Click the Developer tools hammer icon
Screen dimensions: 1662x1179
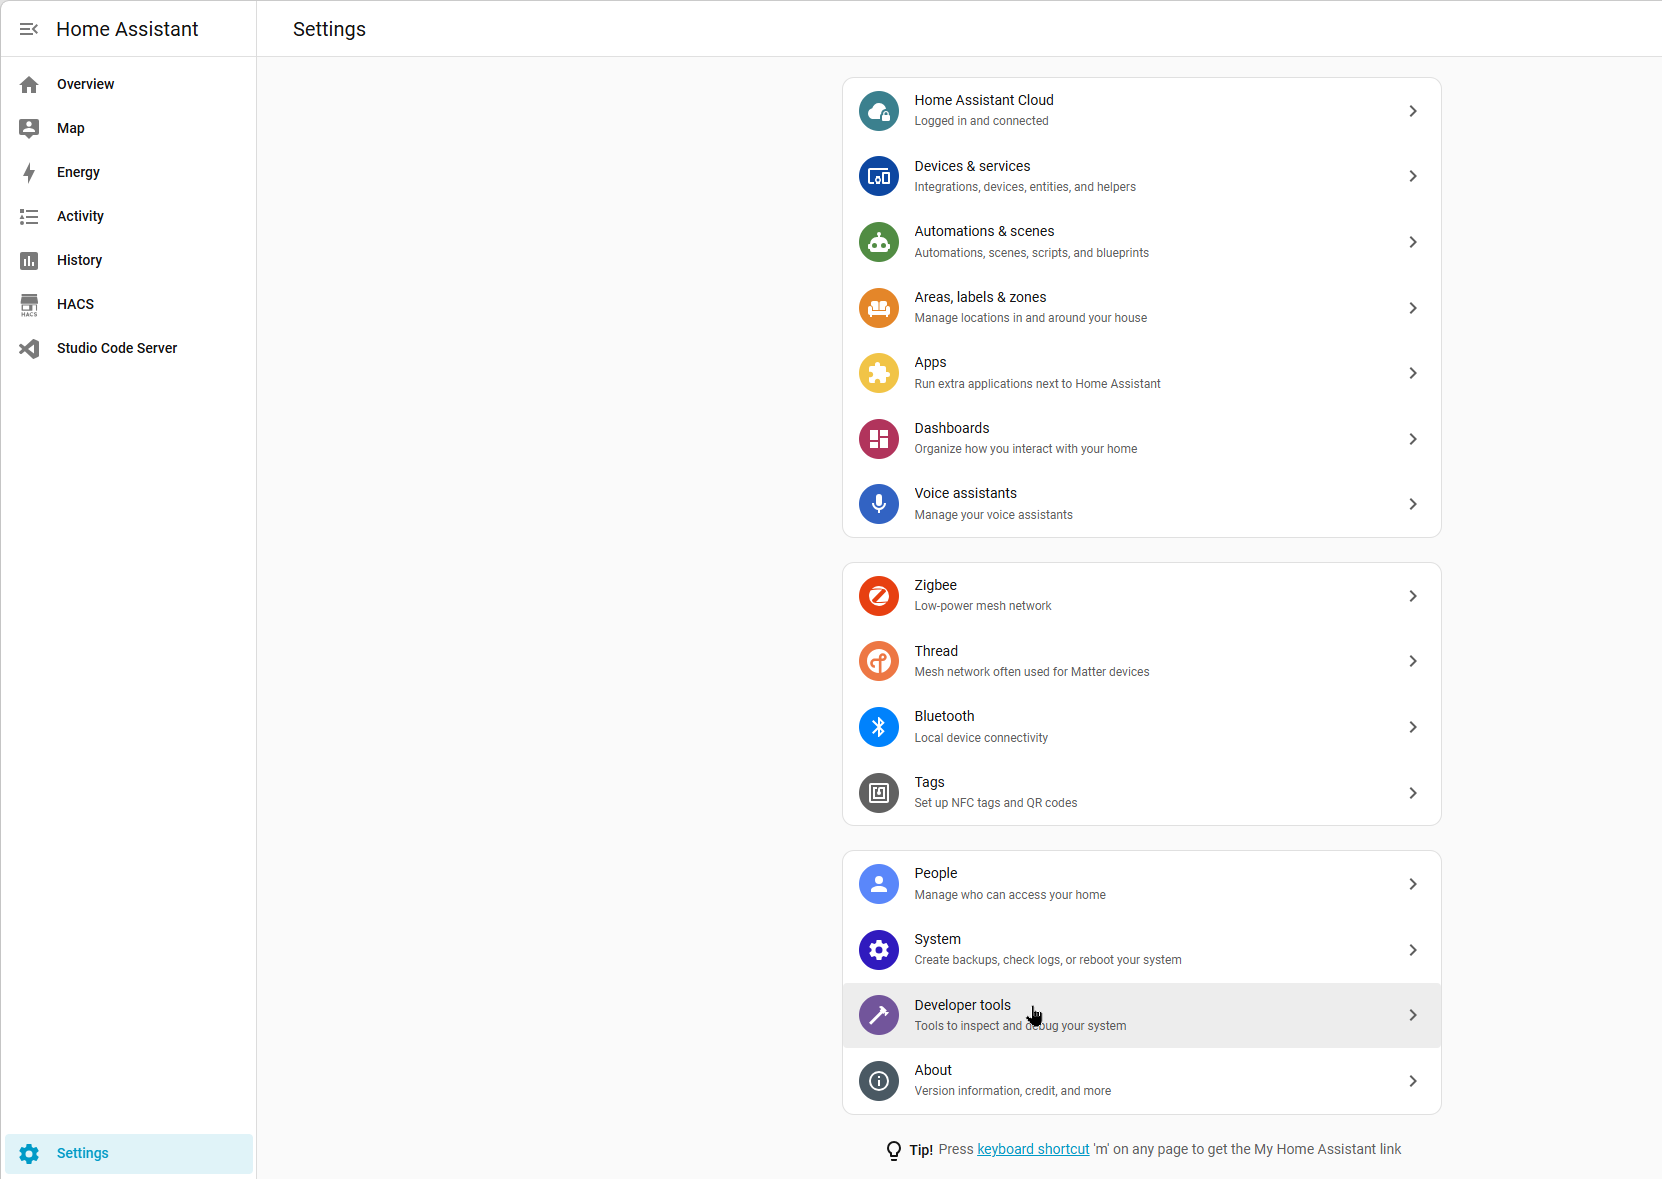click(x=878, y=1015)
